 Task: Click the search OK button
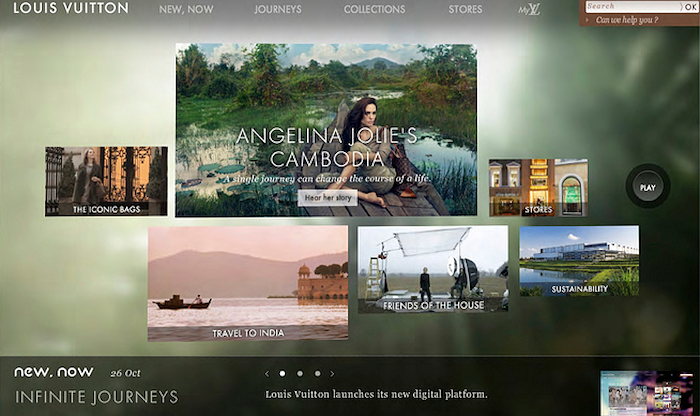point(690,7)
